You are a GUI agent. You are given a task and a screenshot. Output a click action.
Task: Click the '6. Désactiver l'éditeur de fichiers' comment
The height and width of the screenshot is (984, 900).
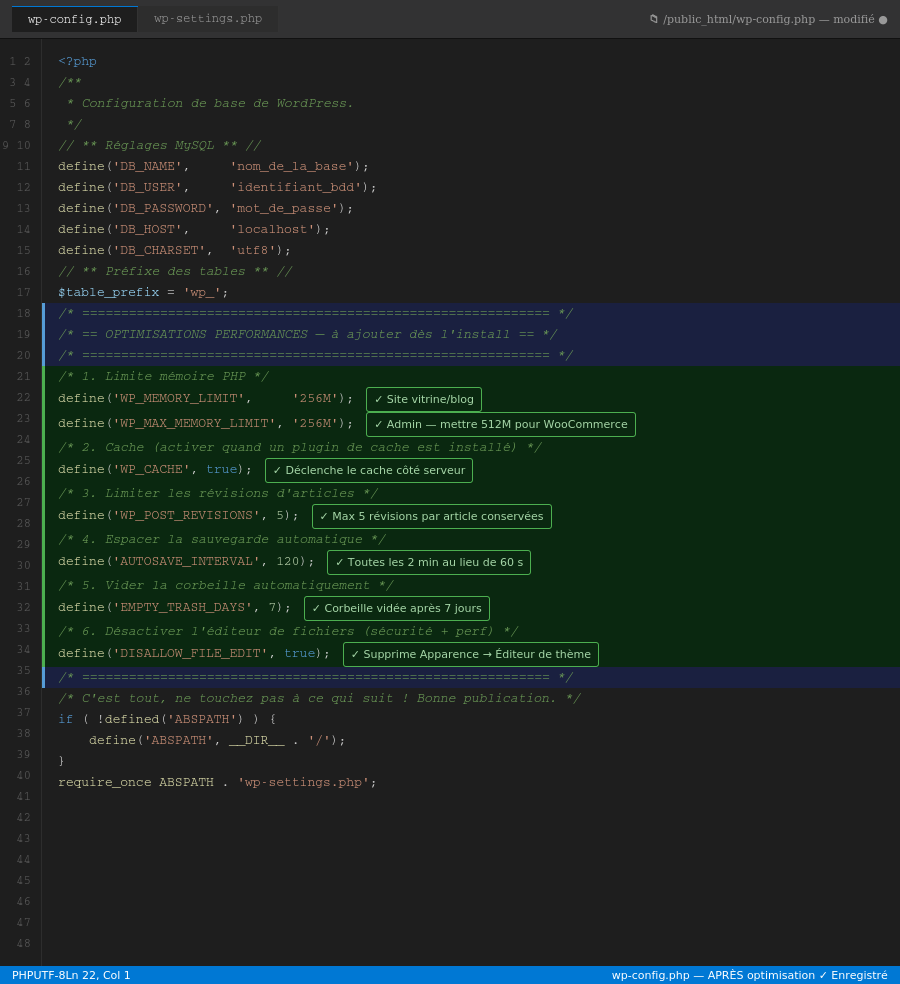tap(288, 631)
